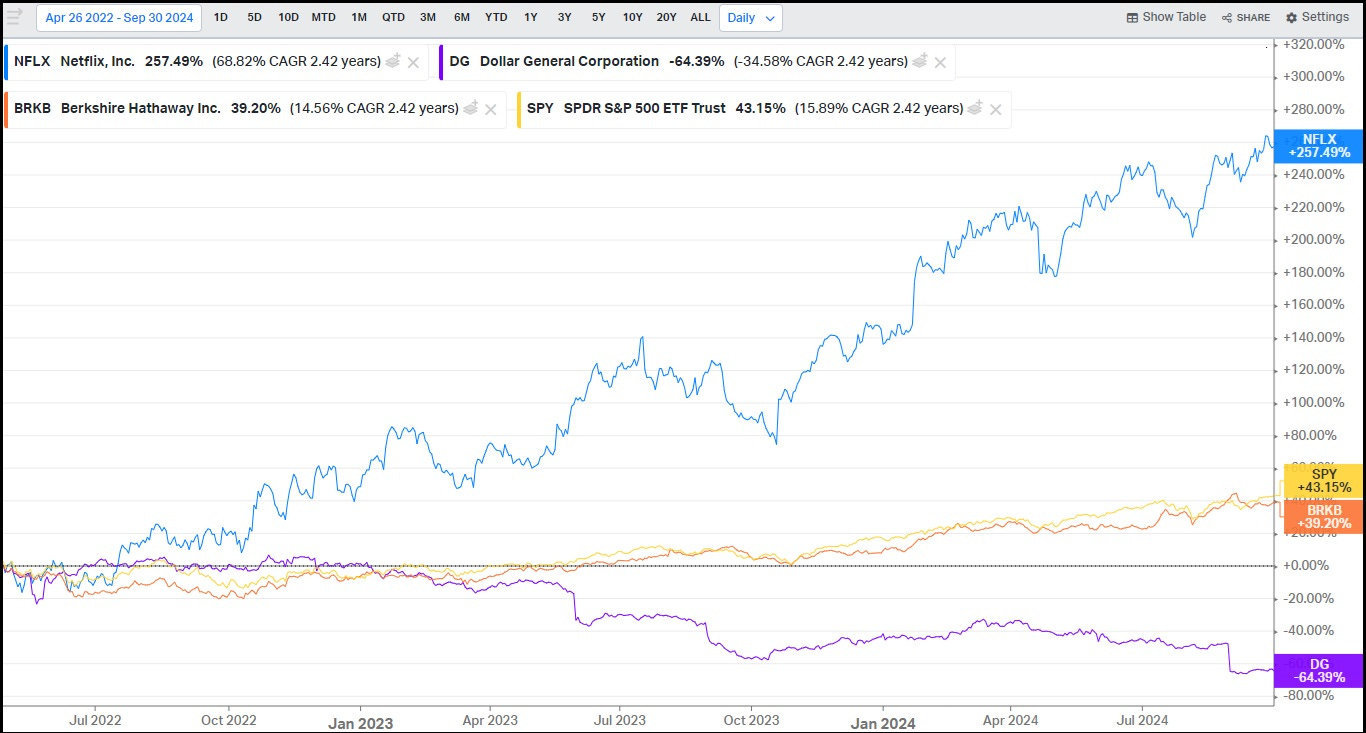Open the add-symbol menu icon at top left
This screenshot has width=1366, height=733.
coord(14,16)
